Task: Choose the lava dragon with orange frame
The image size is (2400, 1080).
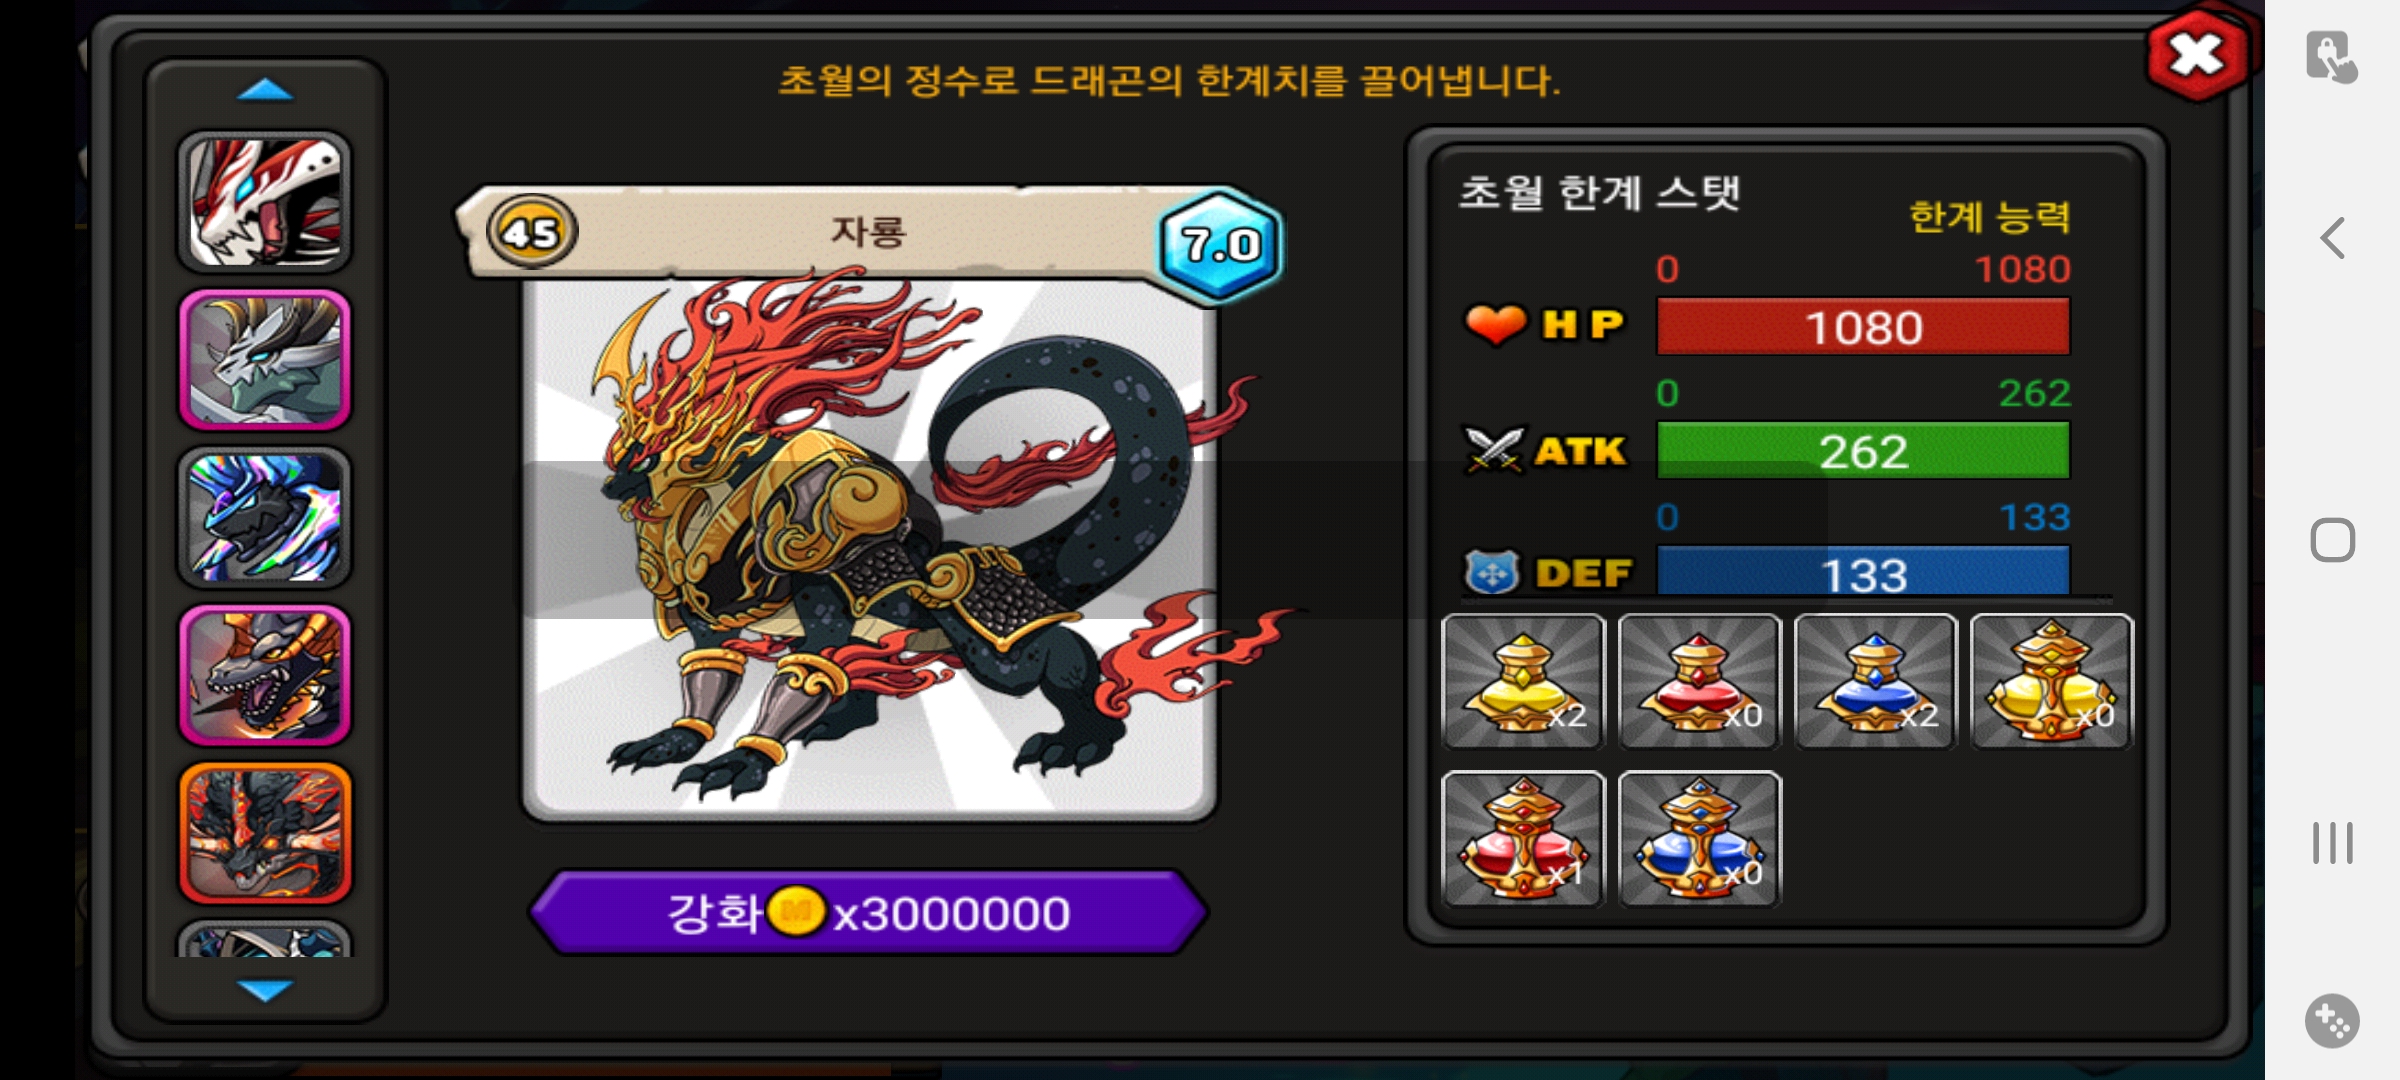Action: (265, 833)
